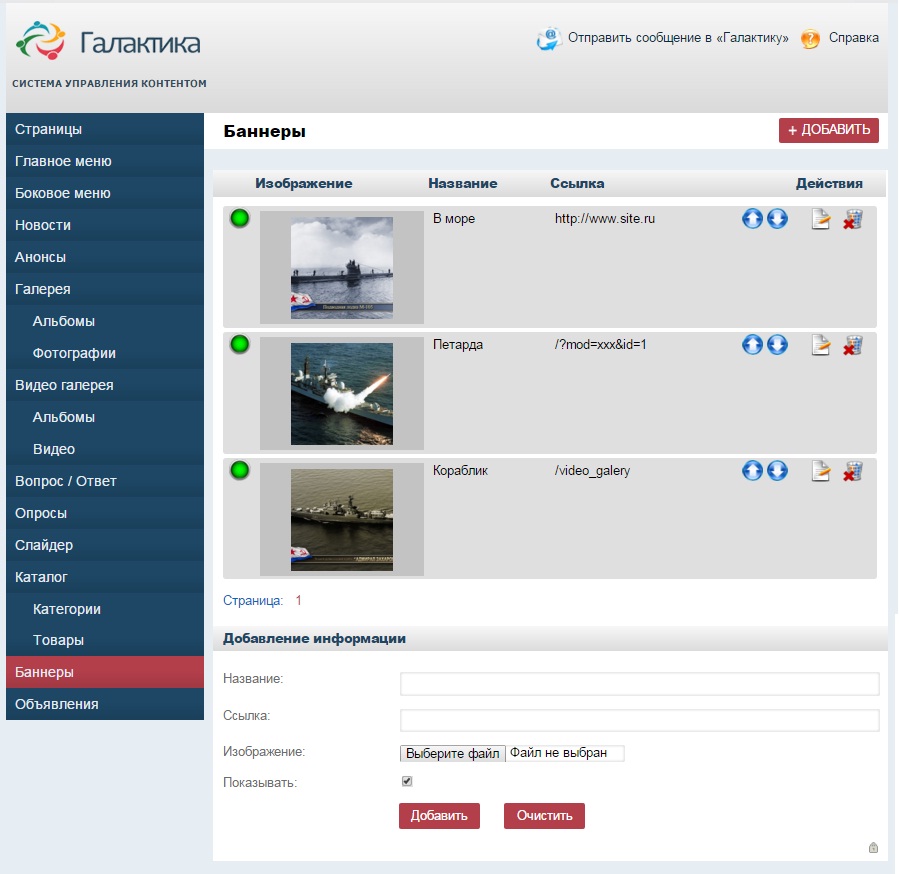
Task: Toggle green status of 'Петарда' banner
Action: point(240,344)
